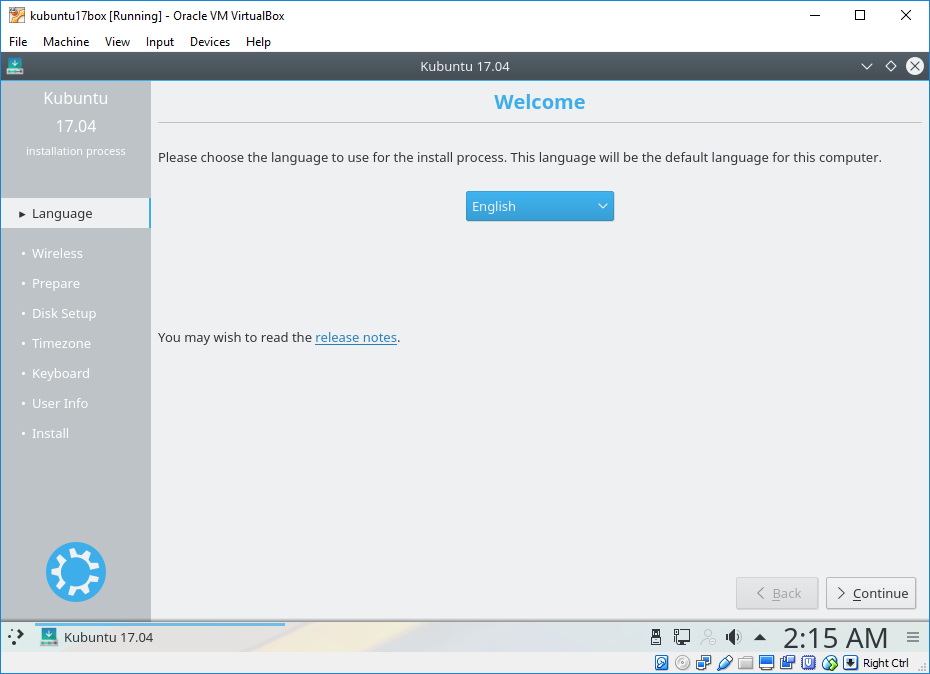Open the Machine menu

[x=66, y=42]
